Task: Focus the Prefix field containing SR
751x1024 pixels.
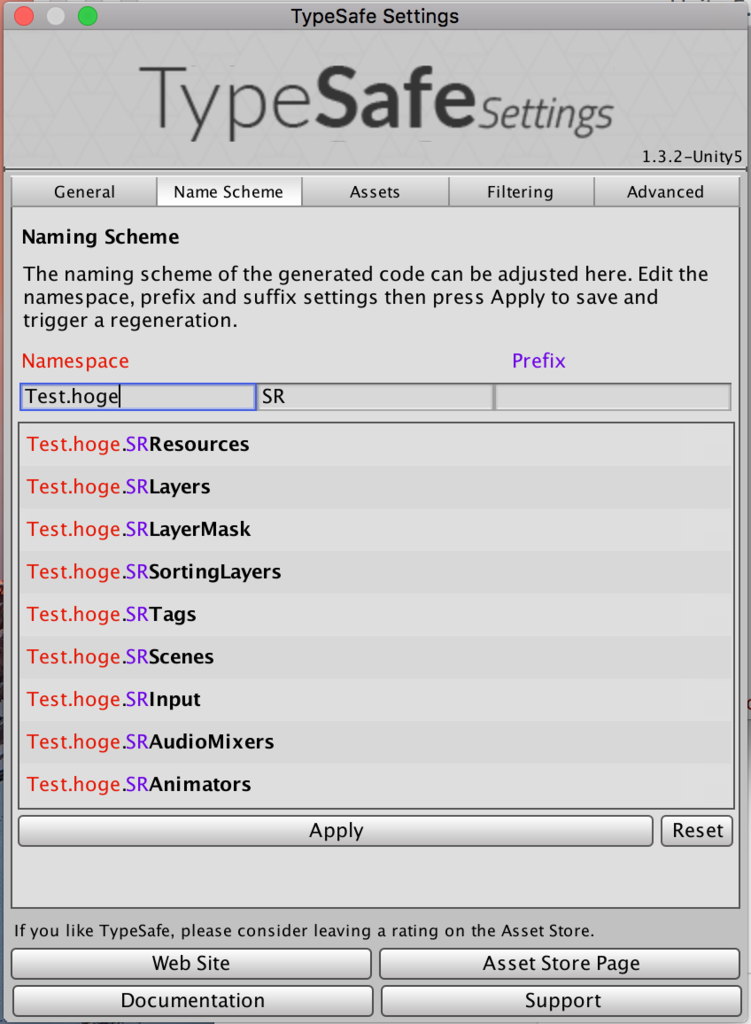Action: (376, 396)
